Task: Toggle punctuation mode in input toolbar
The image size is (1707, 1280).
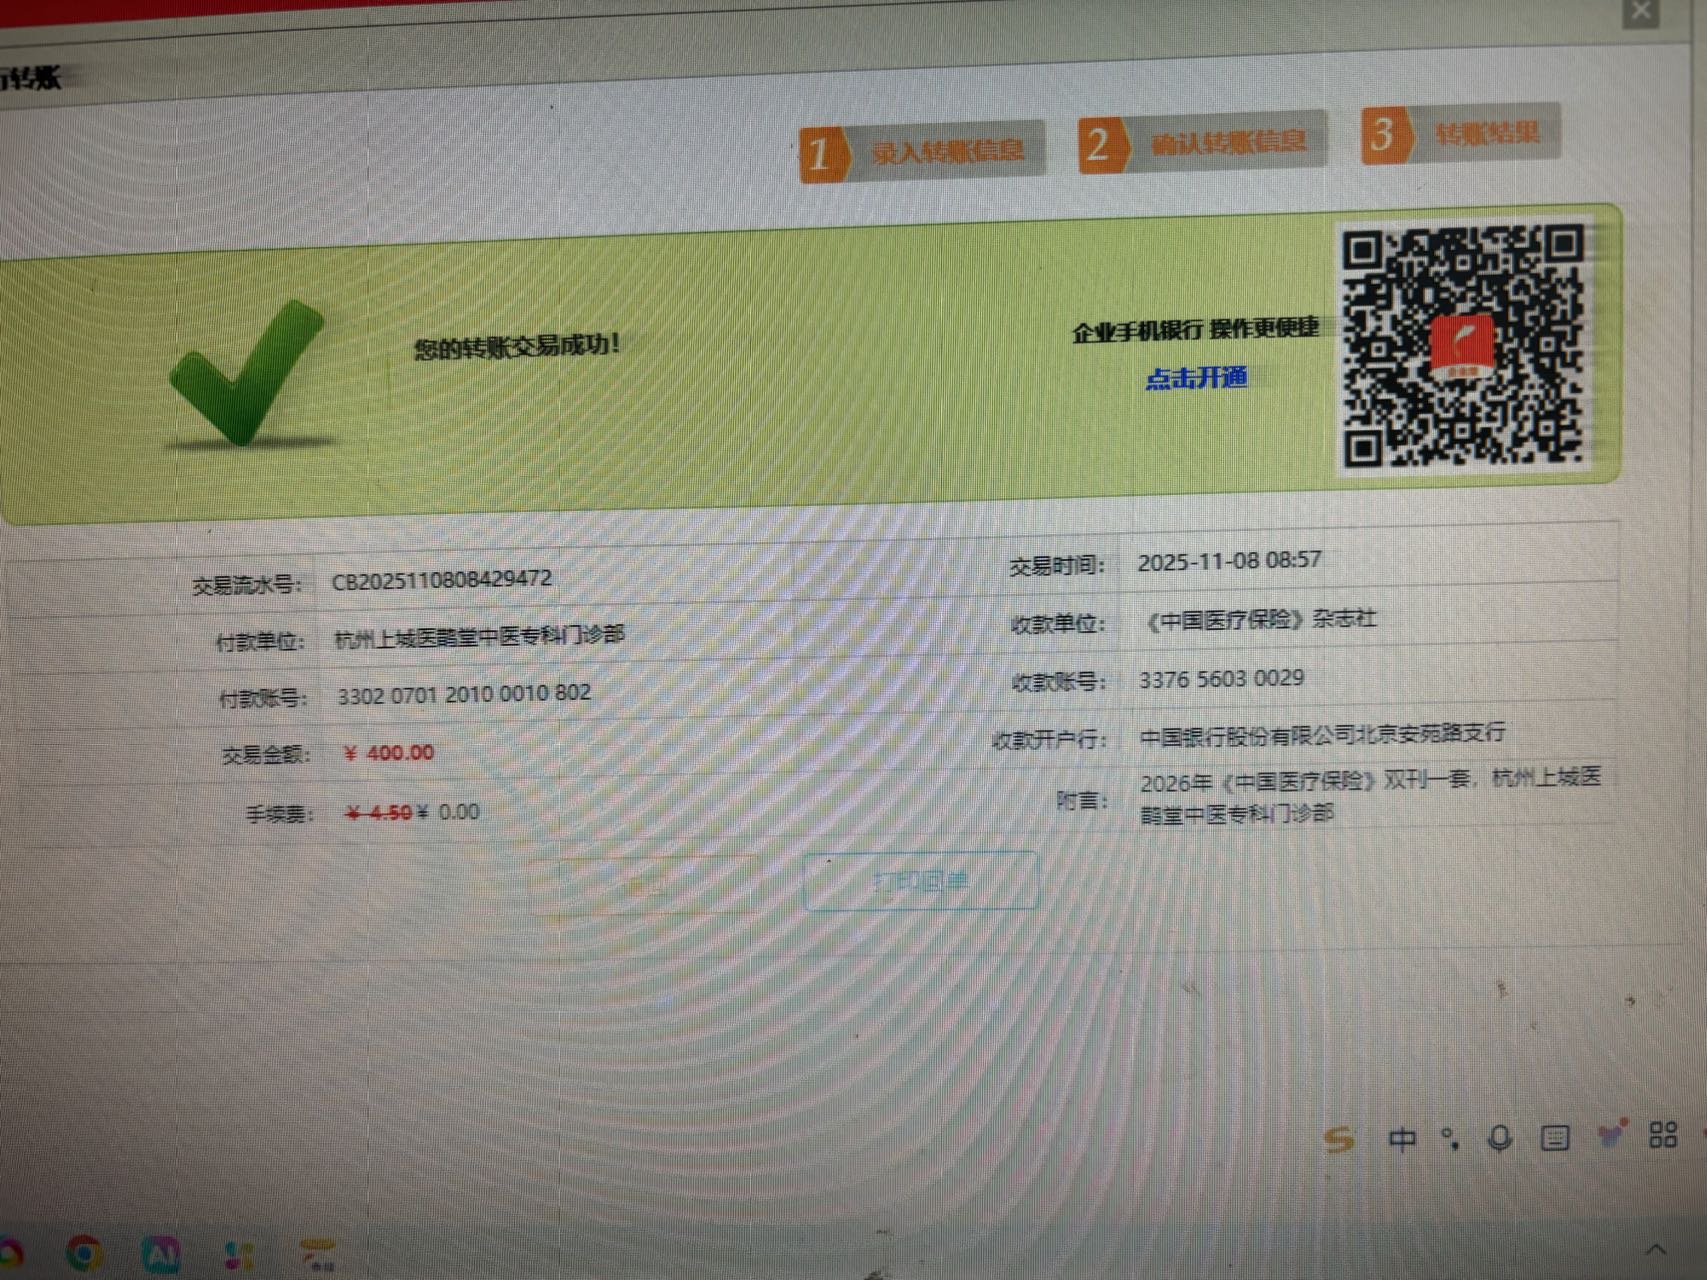Action: pos(1449,1138)
